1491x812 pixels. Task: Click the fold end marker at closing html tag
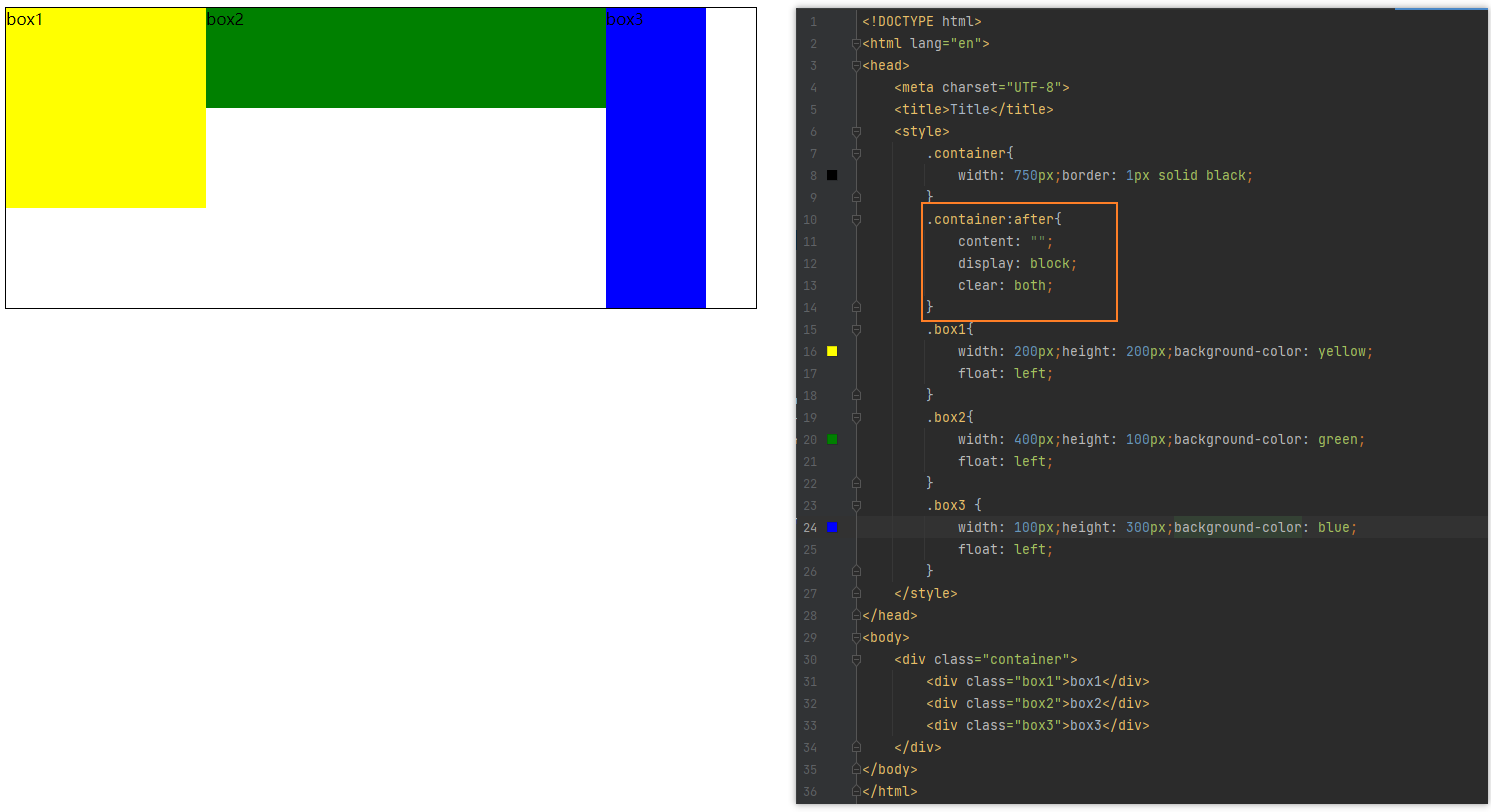[856, 791]
